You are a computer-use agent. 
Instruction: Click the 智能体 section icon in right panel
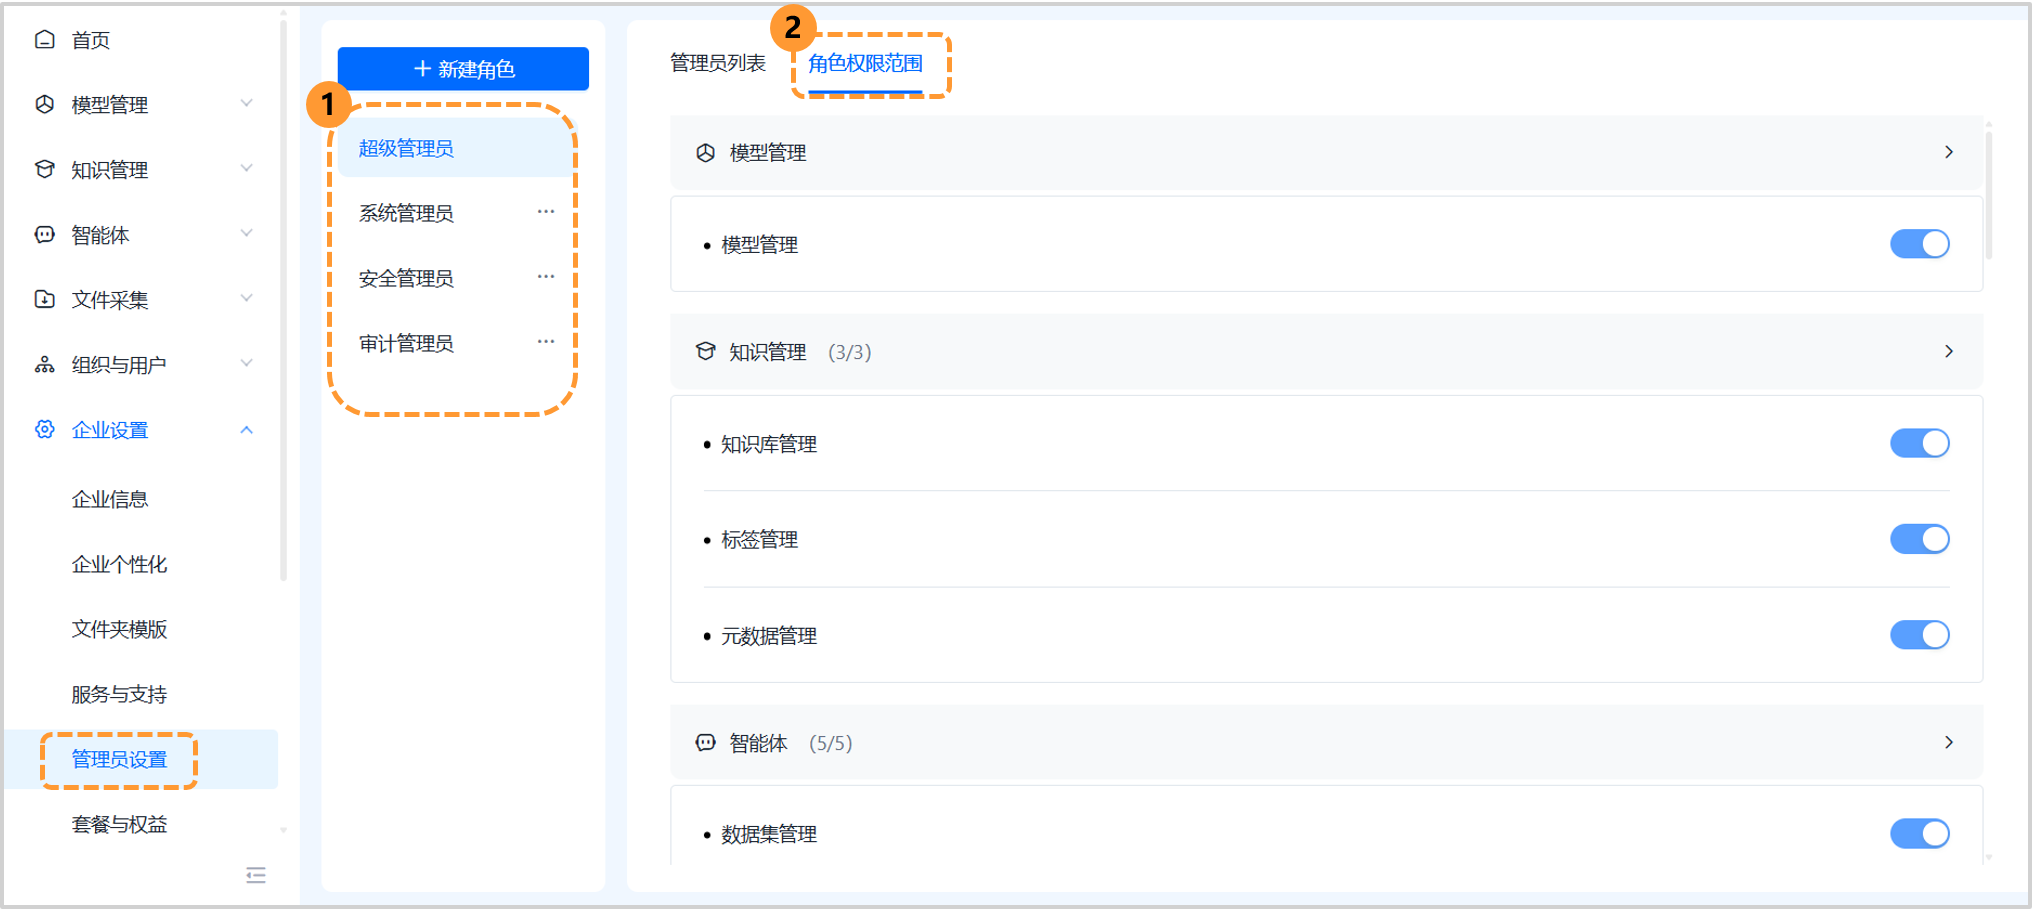[x=704, y=742]
